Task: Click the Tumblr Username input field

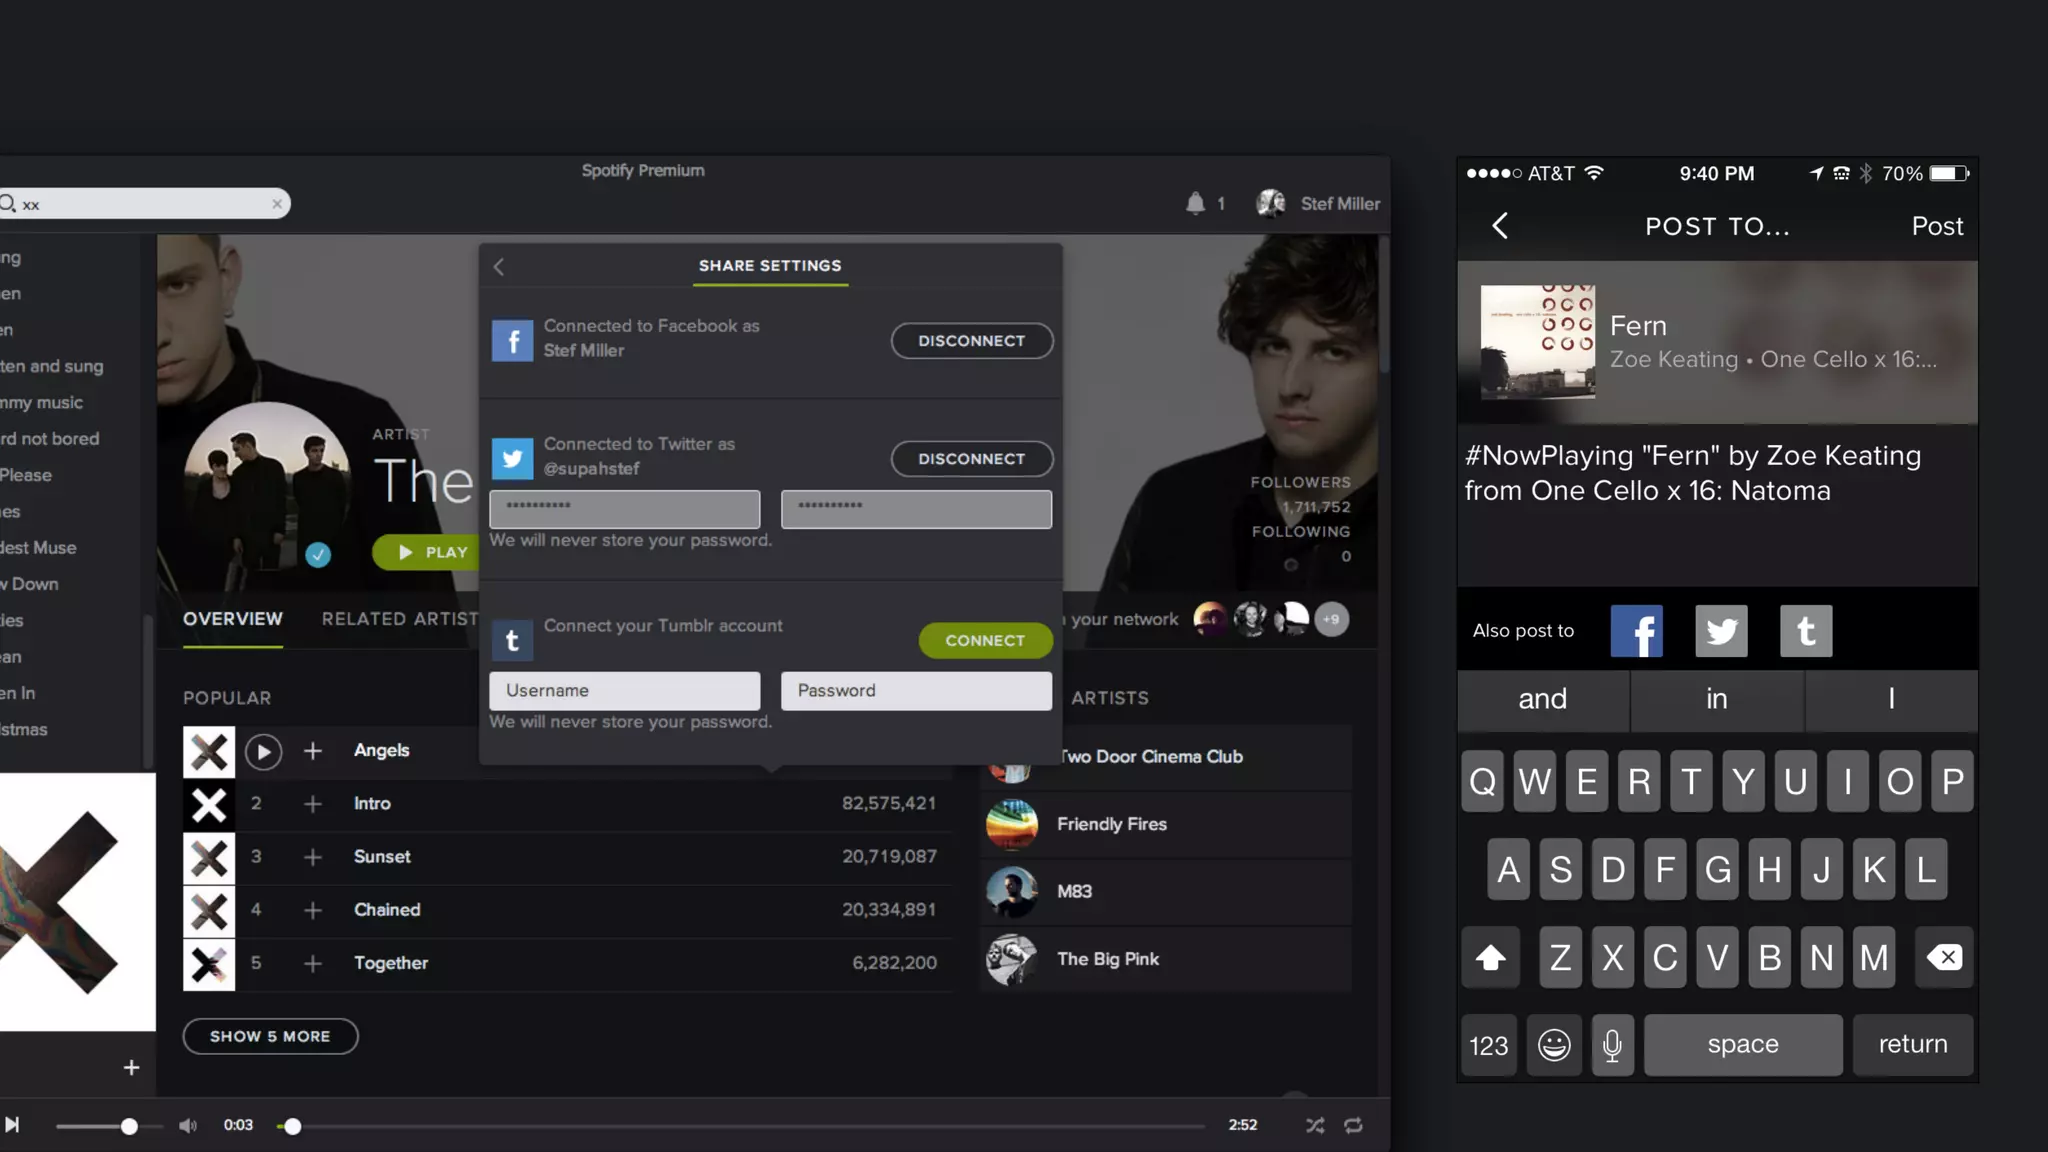Action: 624,691
